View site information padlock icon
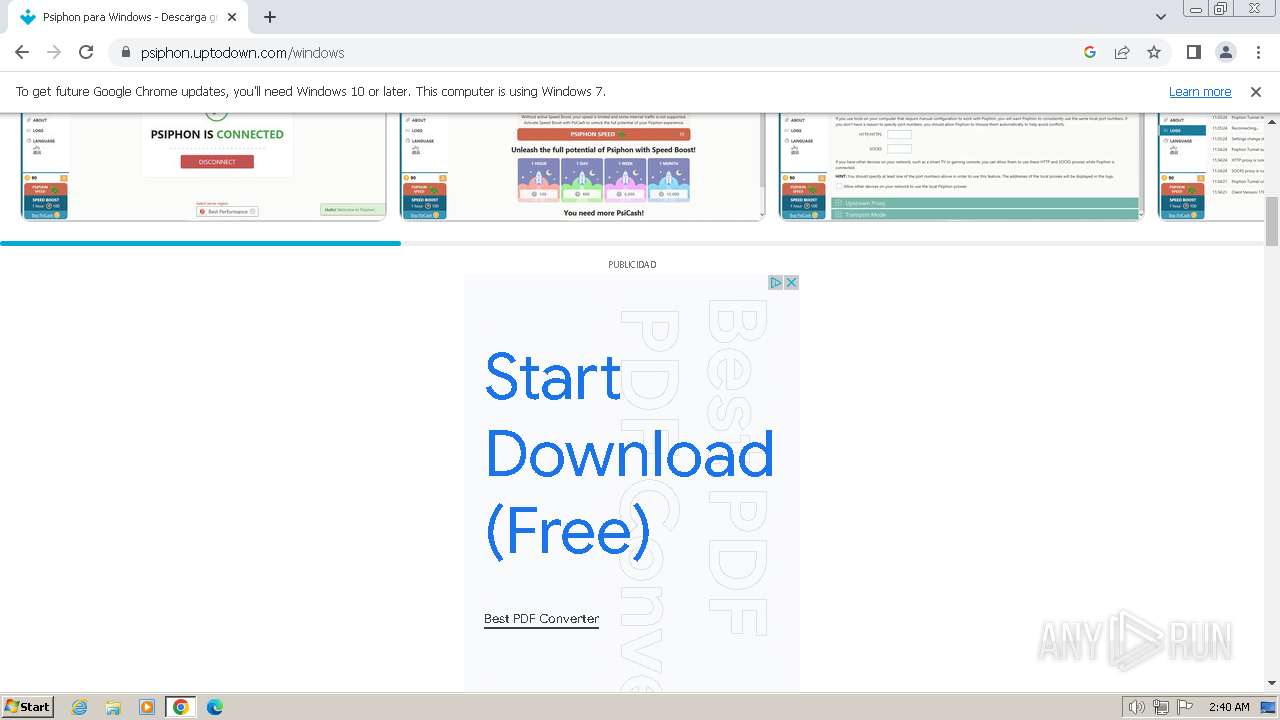This screenshot has height=720, width=1280. click(125, 52)
